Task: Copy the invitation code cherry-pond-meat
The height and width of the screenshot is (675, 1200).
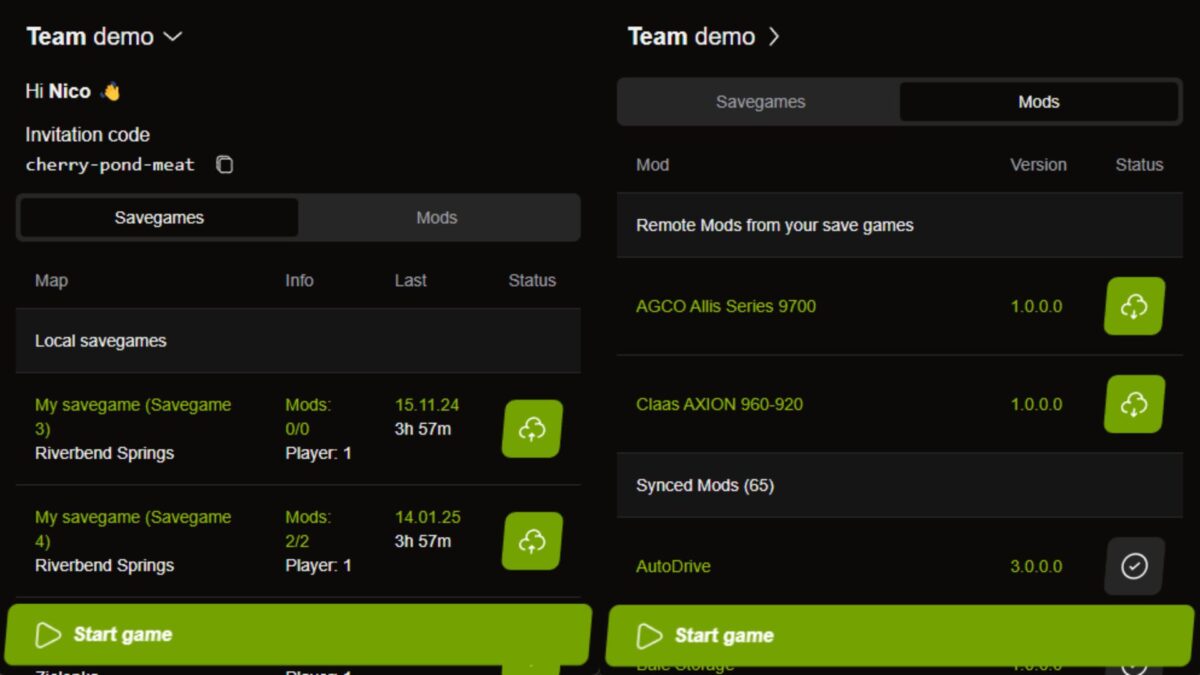Action: click(224, 164)
